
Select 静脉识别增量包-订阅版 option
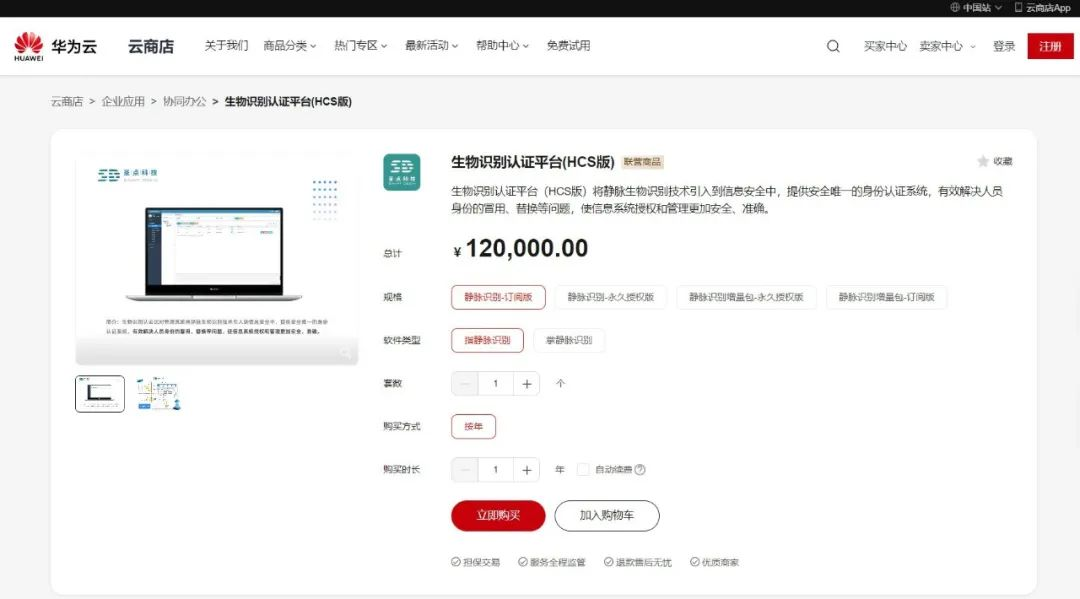[x=886, y=297]
